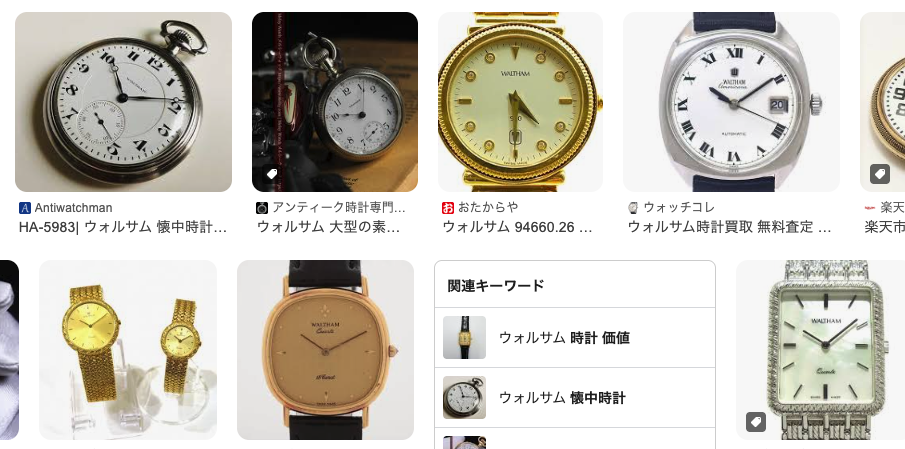
Task: Open the pair of gold watches image
Action: tap(128, 350)
